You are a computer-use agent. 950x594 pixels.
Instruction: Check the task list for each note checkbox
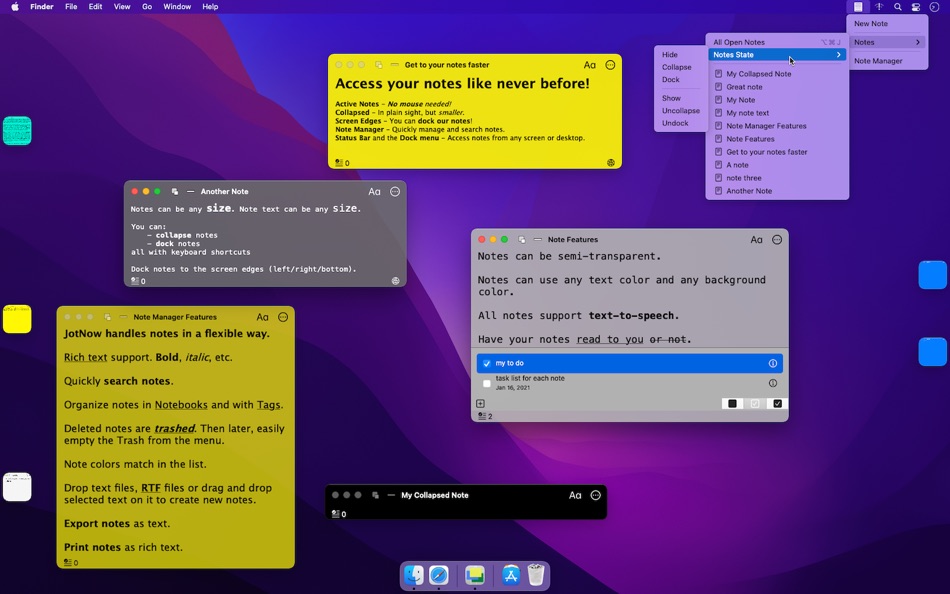coord(487,383)
